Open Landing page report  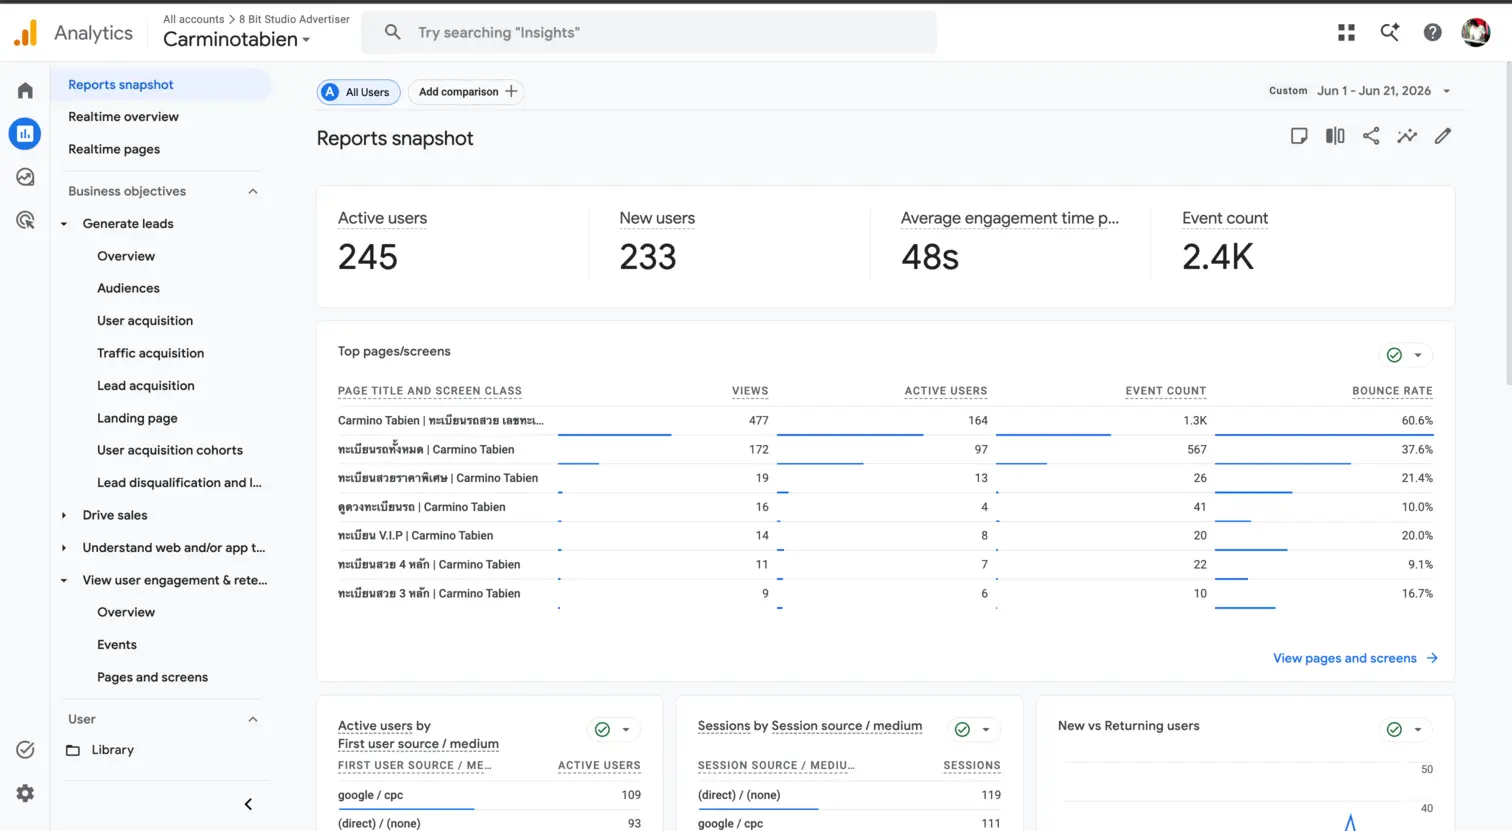137,418
